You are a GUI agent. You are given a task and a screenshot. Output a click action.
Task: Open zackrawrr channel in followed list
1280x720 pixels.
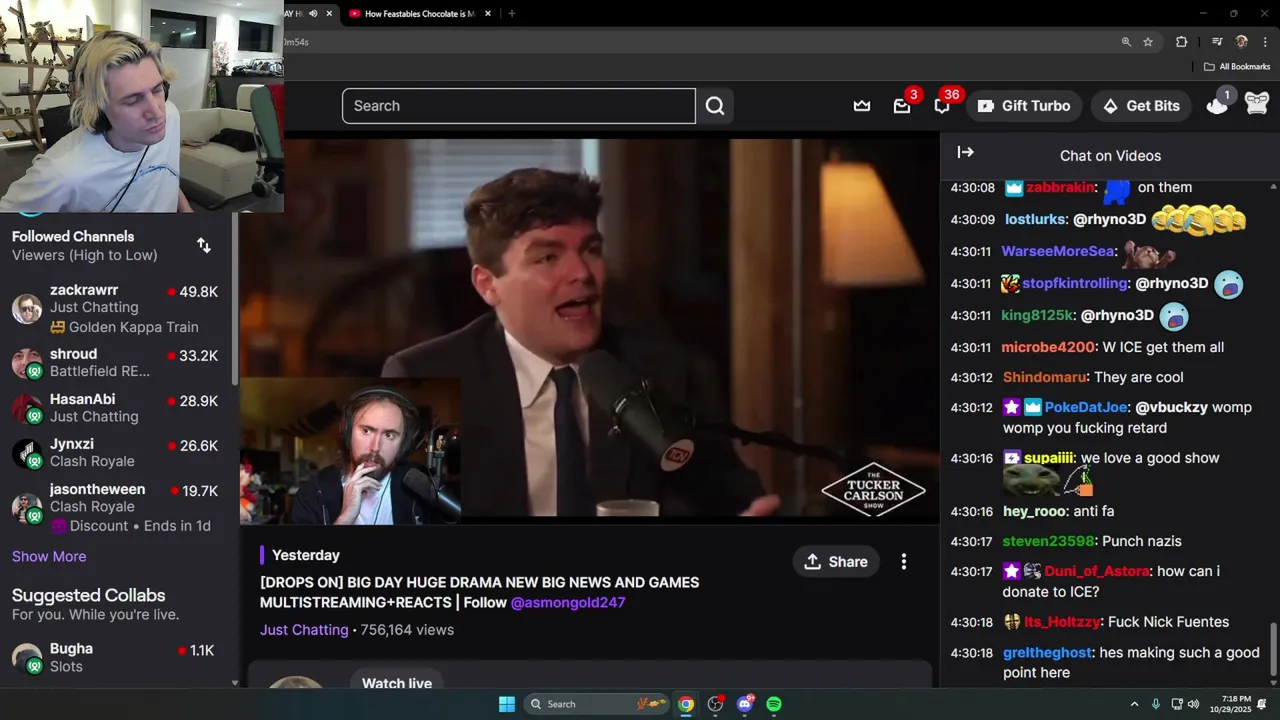pos(119,309)
